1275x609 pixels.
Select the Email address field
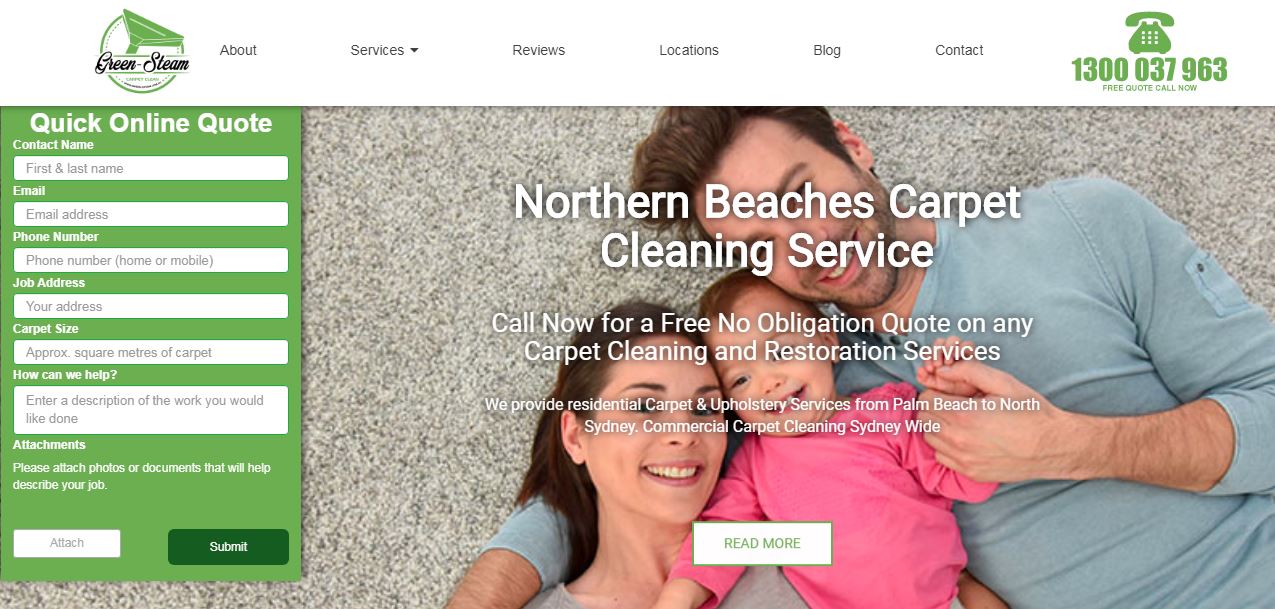(151, 214)
